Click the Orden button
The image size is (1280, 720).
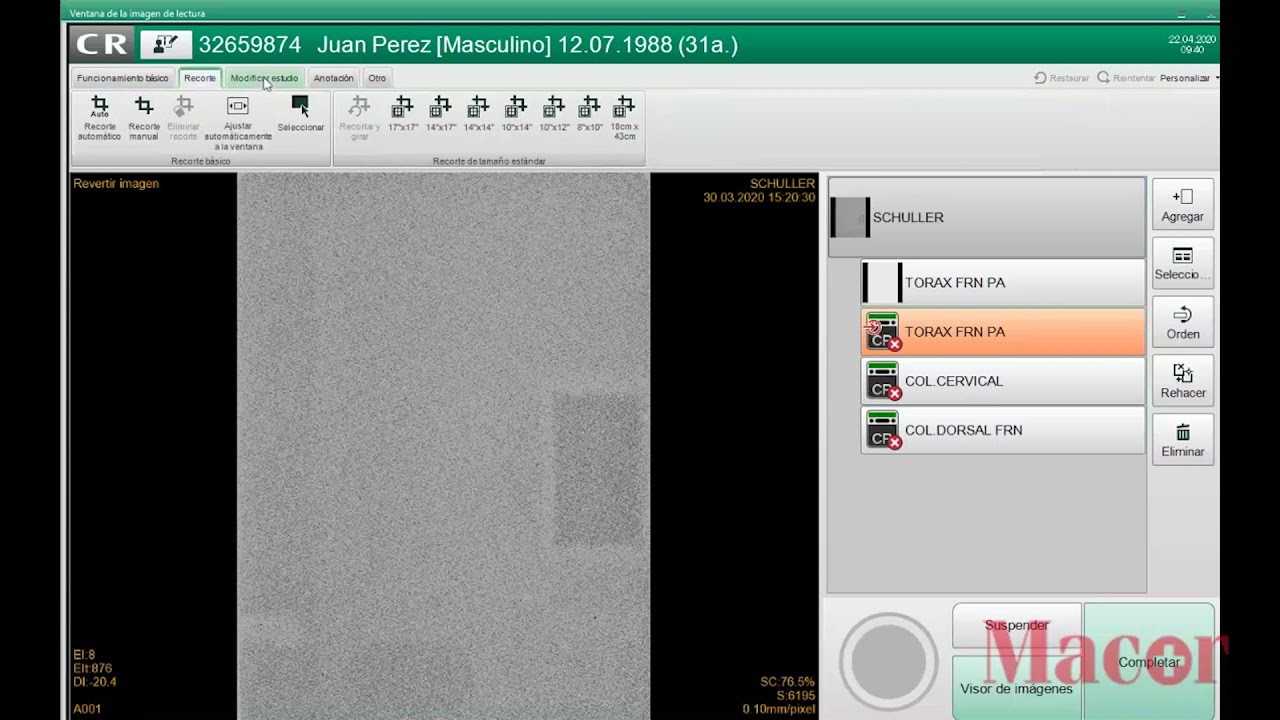tap(1183, 323)
